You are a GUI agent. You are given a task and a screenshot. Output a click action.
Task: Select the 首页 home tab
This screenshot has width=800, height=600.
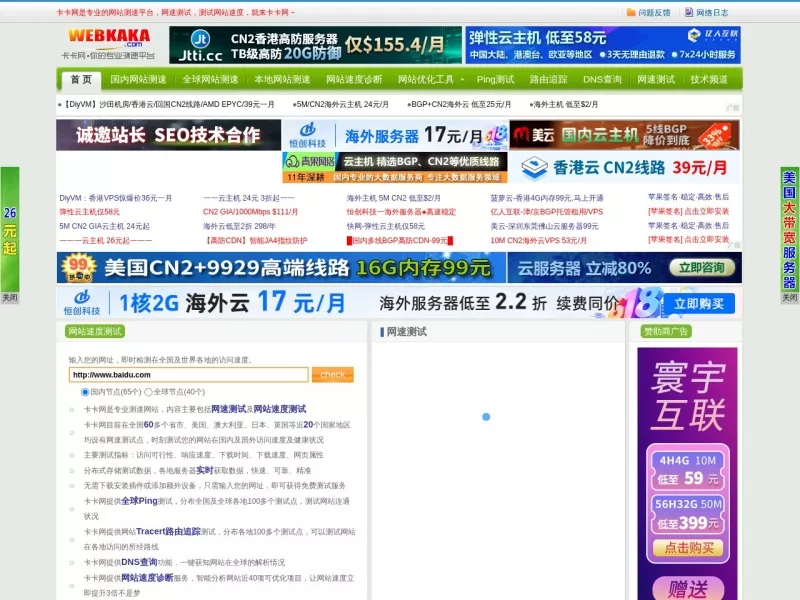coord(81,80)
